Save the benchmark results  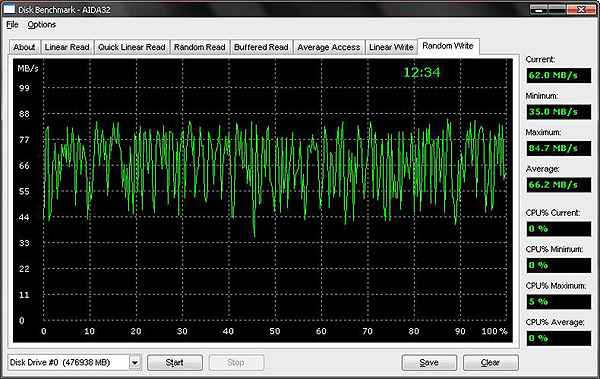[429, 363]
